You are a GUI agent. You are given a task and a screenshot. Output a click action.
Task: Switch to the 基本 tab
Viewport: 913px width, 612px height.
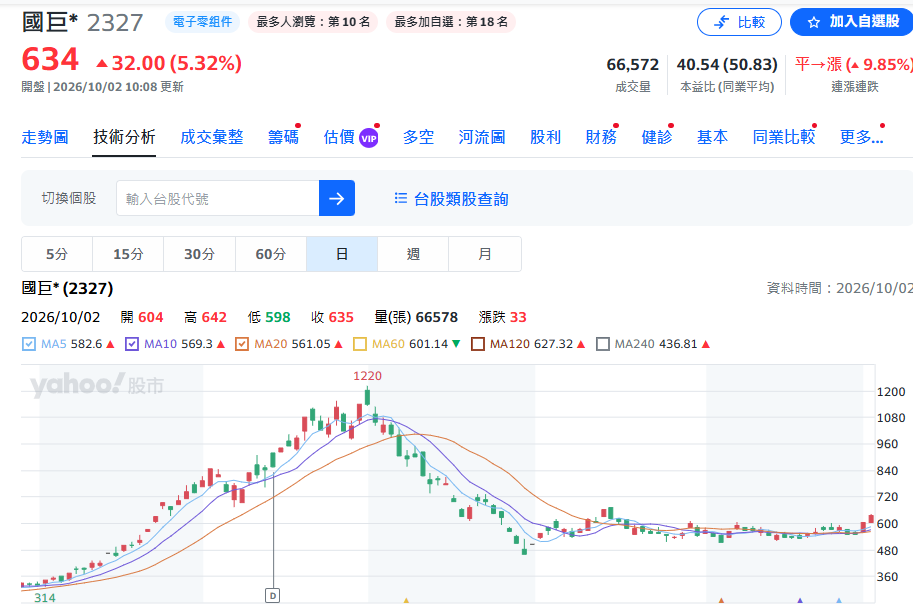coord(712,137)
